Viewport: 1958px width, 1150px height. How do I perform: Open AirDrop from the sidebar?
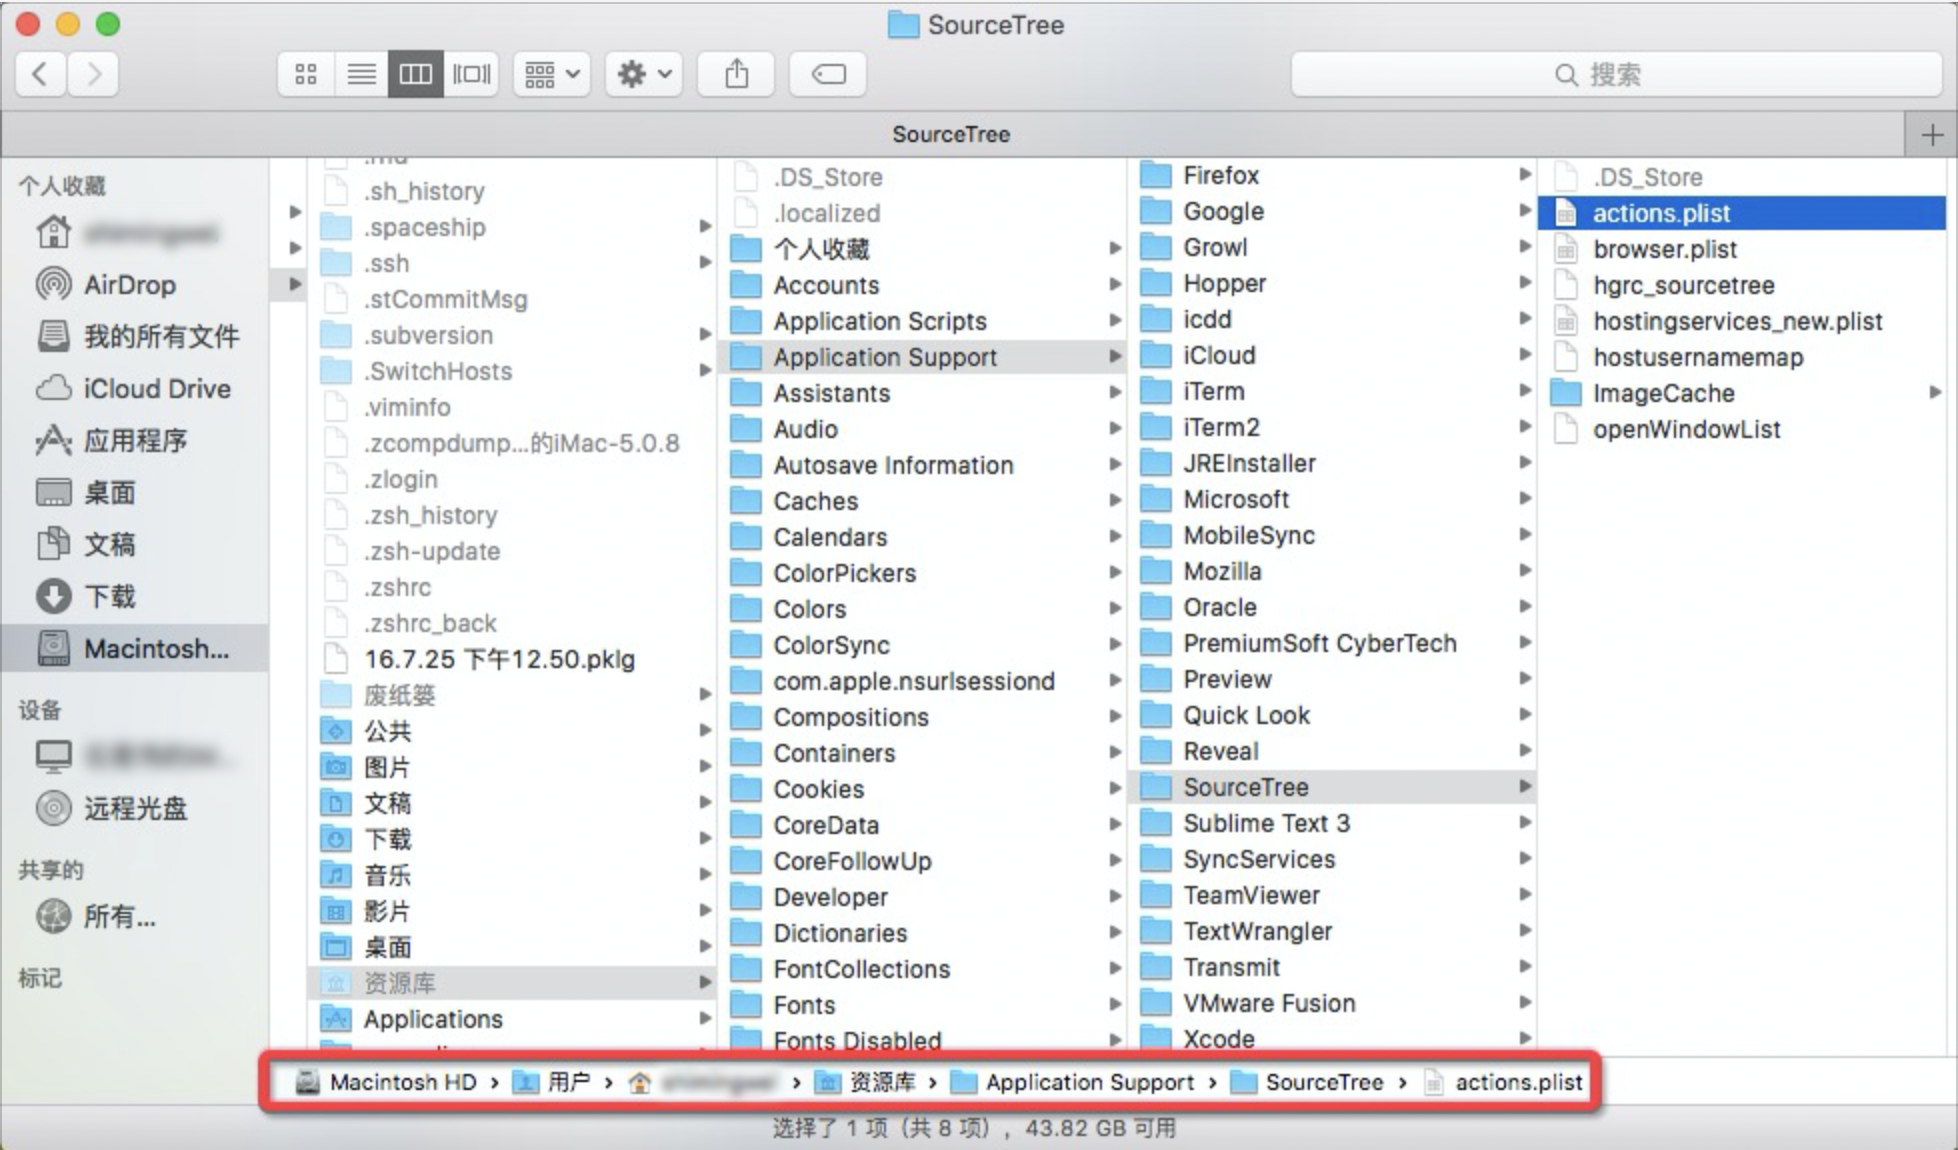pyautogui.click(x=128, y=284)
